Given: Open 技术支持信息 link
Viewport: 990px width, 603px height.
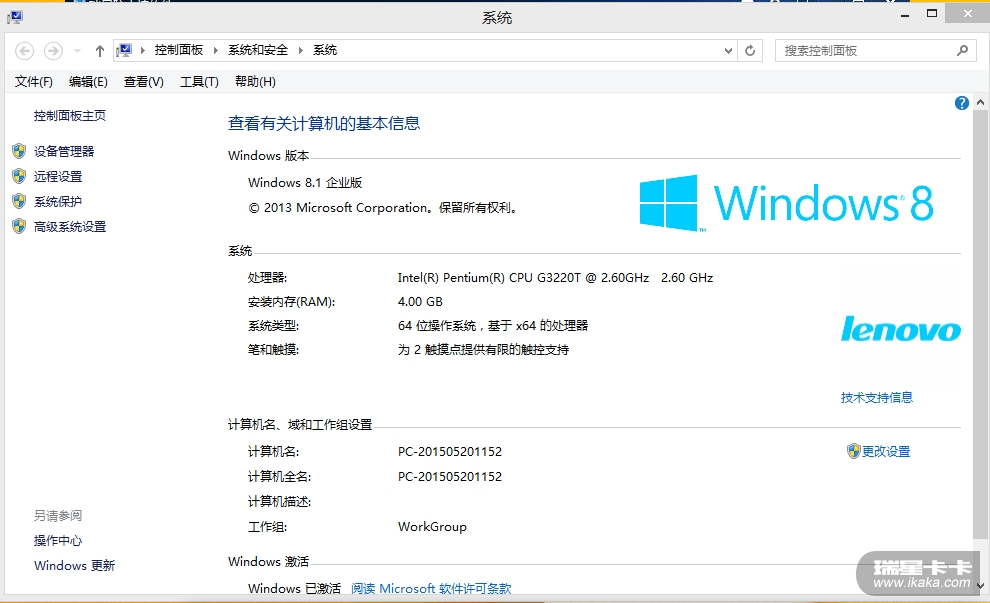Looking at the screenshot, I should [x=876, y=397].
